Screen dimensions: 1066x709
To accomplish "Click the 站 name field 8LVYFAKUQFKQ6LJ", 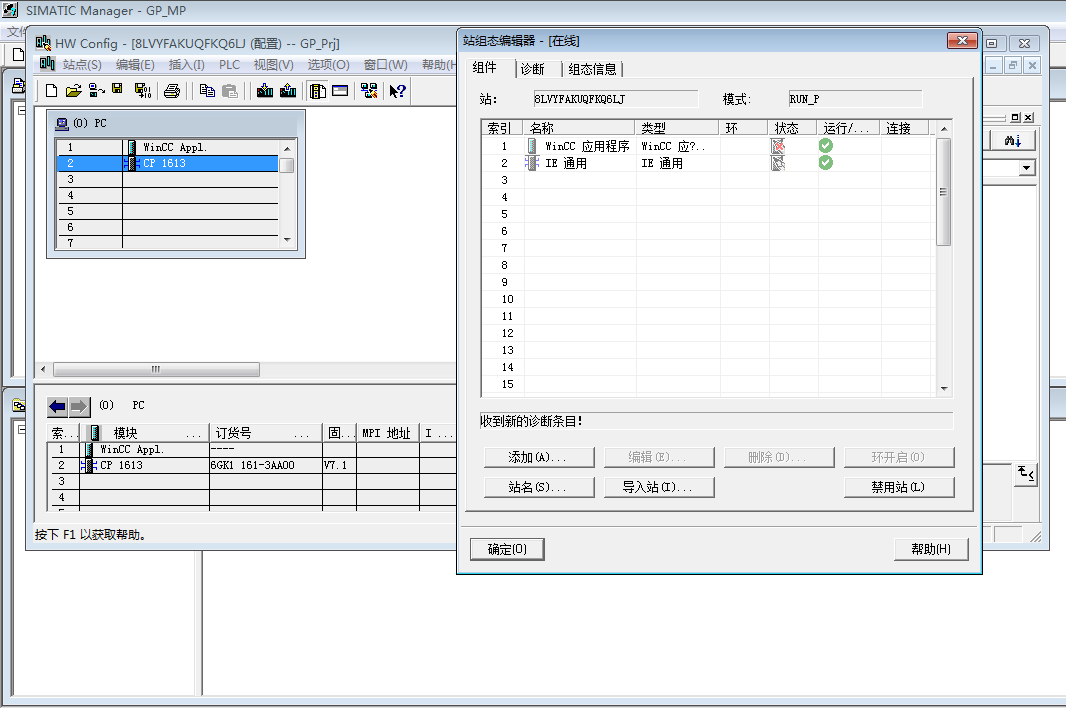I will (615, 99).
